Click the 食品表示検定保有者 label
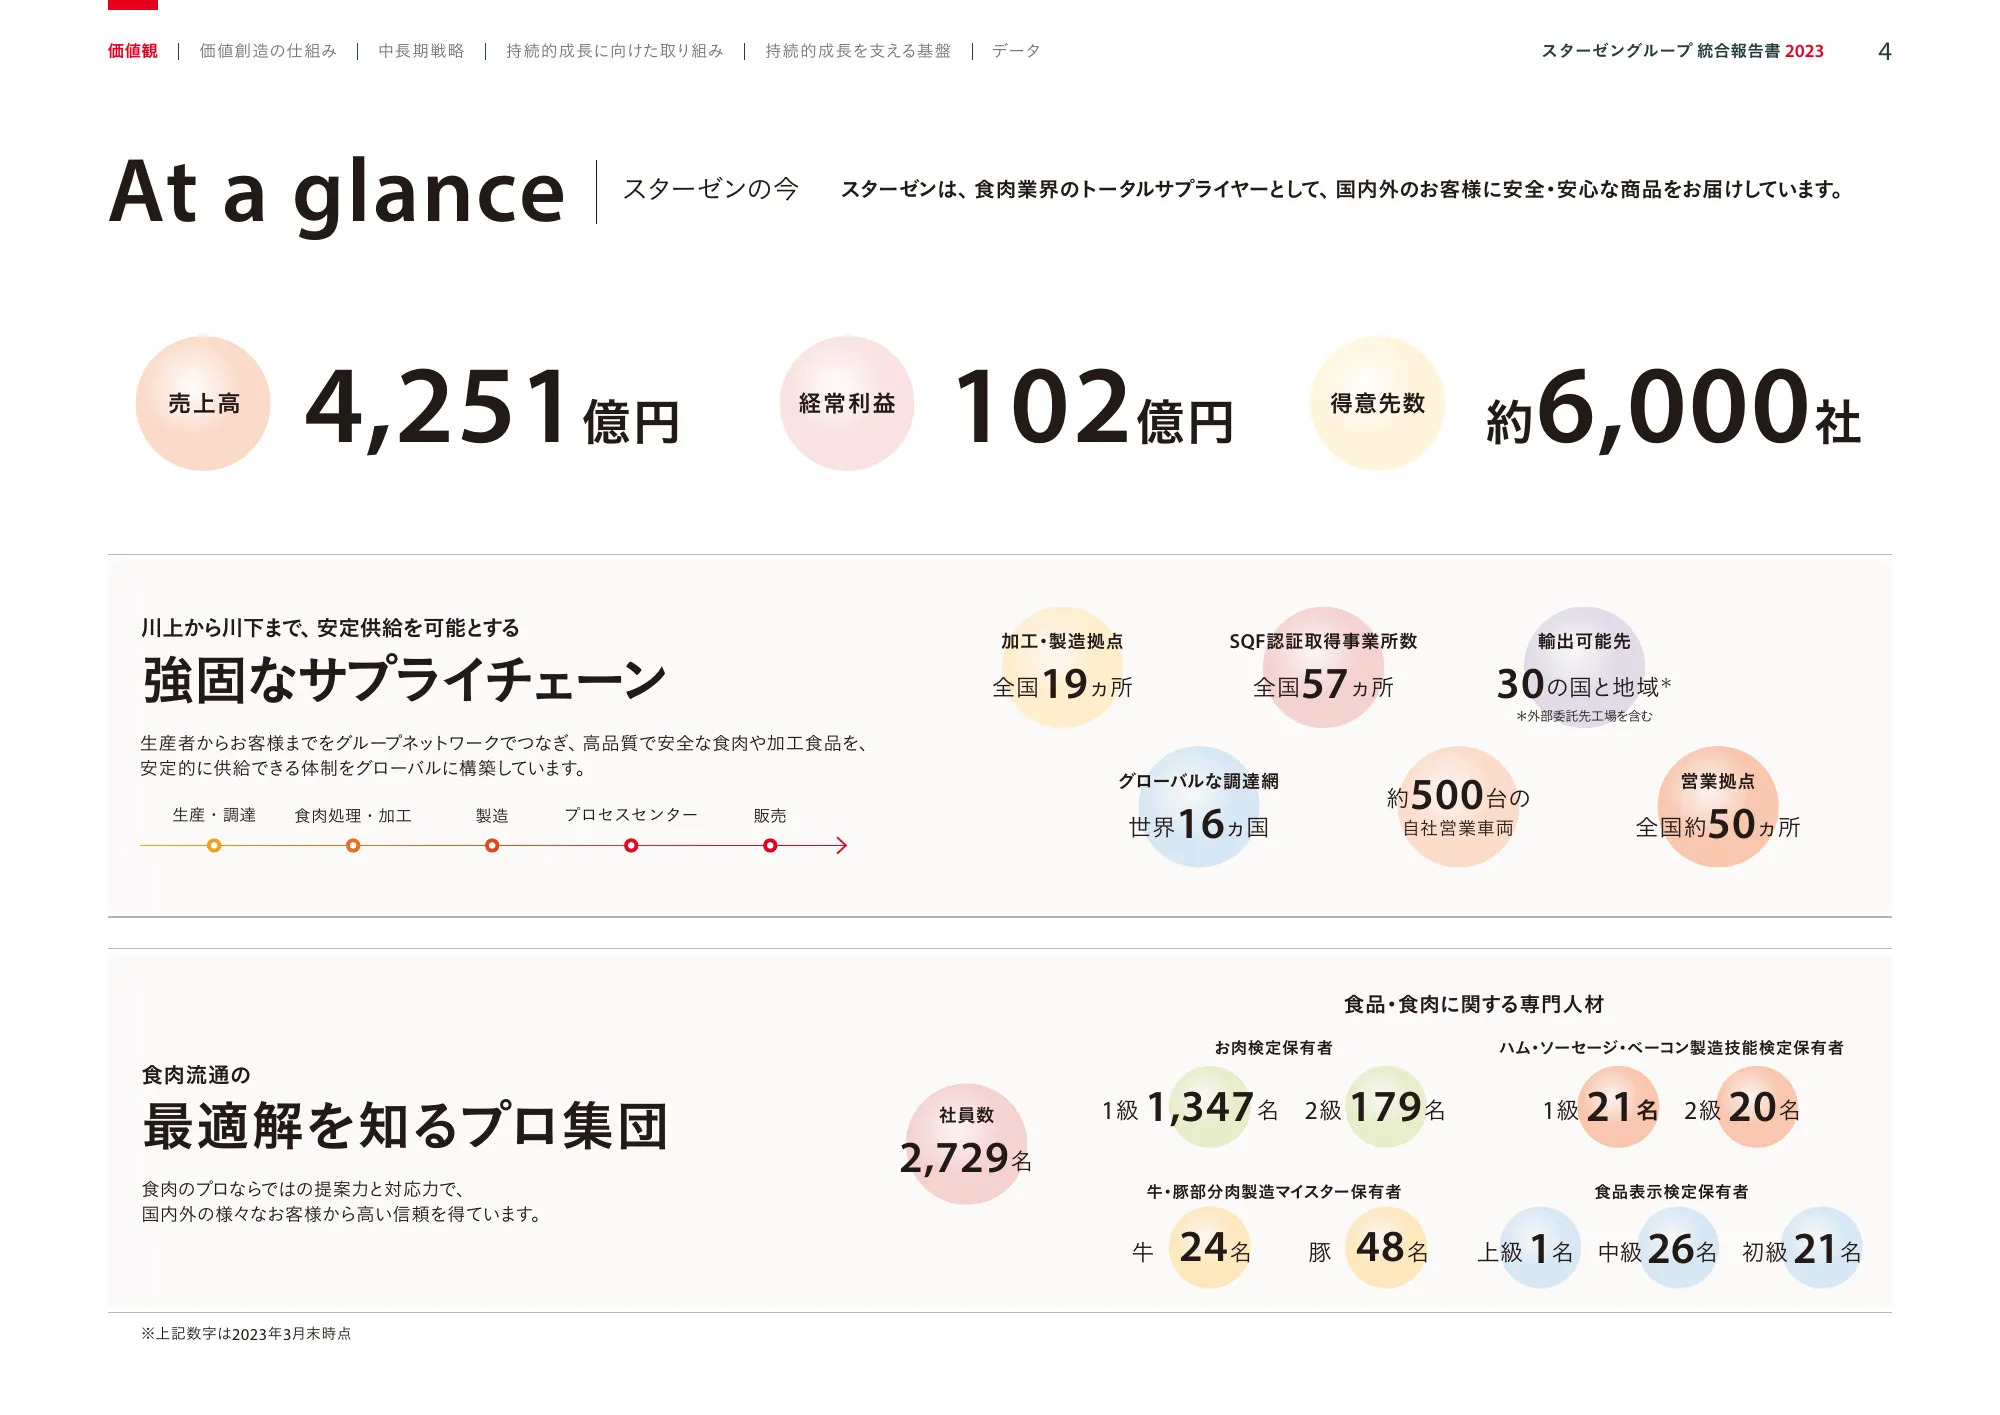 click(x=1671, y=1192)
